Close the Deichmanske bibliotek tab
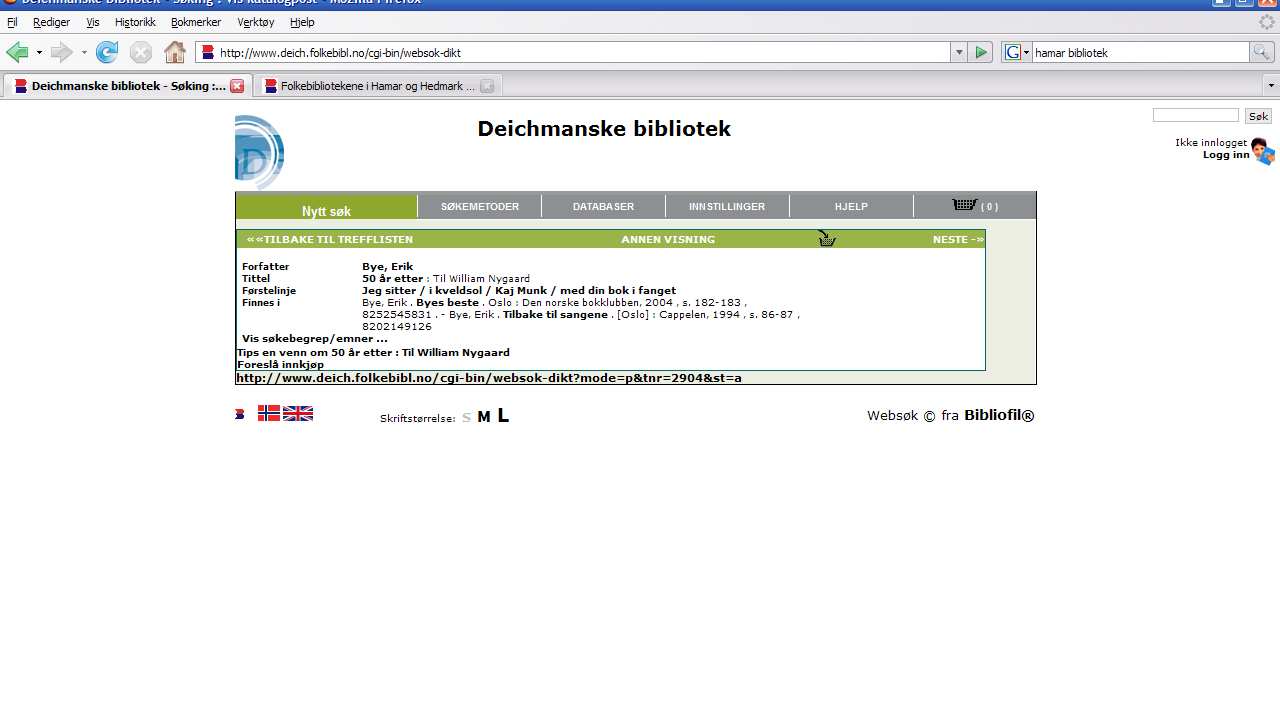 pos(237,86)
